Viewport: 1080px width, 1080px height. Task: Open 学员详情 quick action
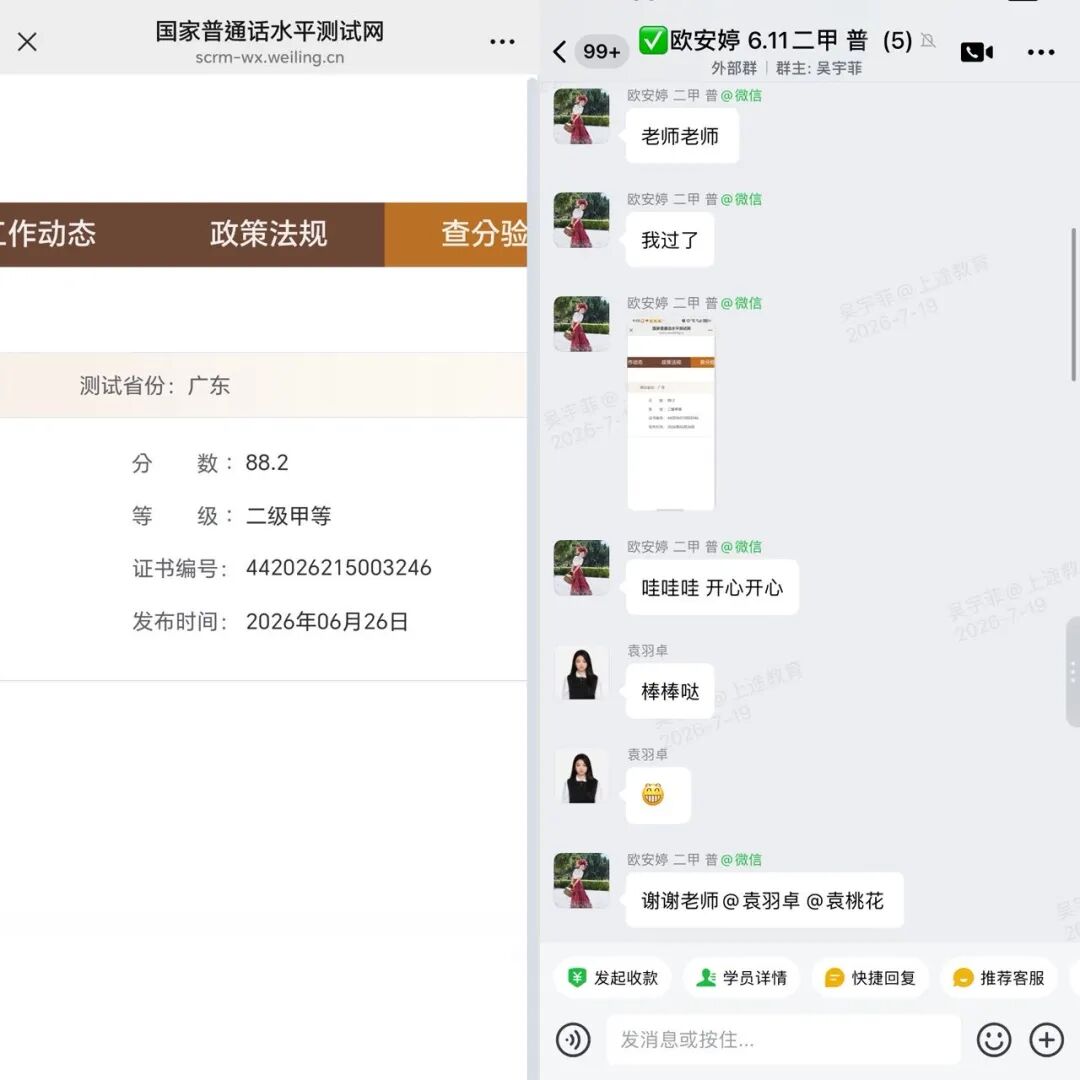(x=741, y=977)
